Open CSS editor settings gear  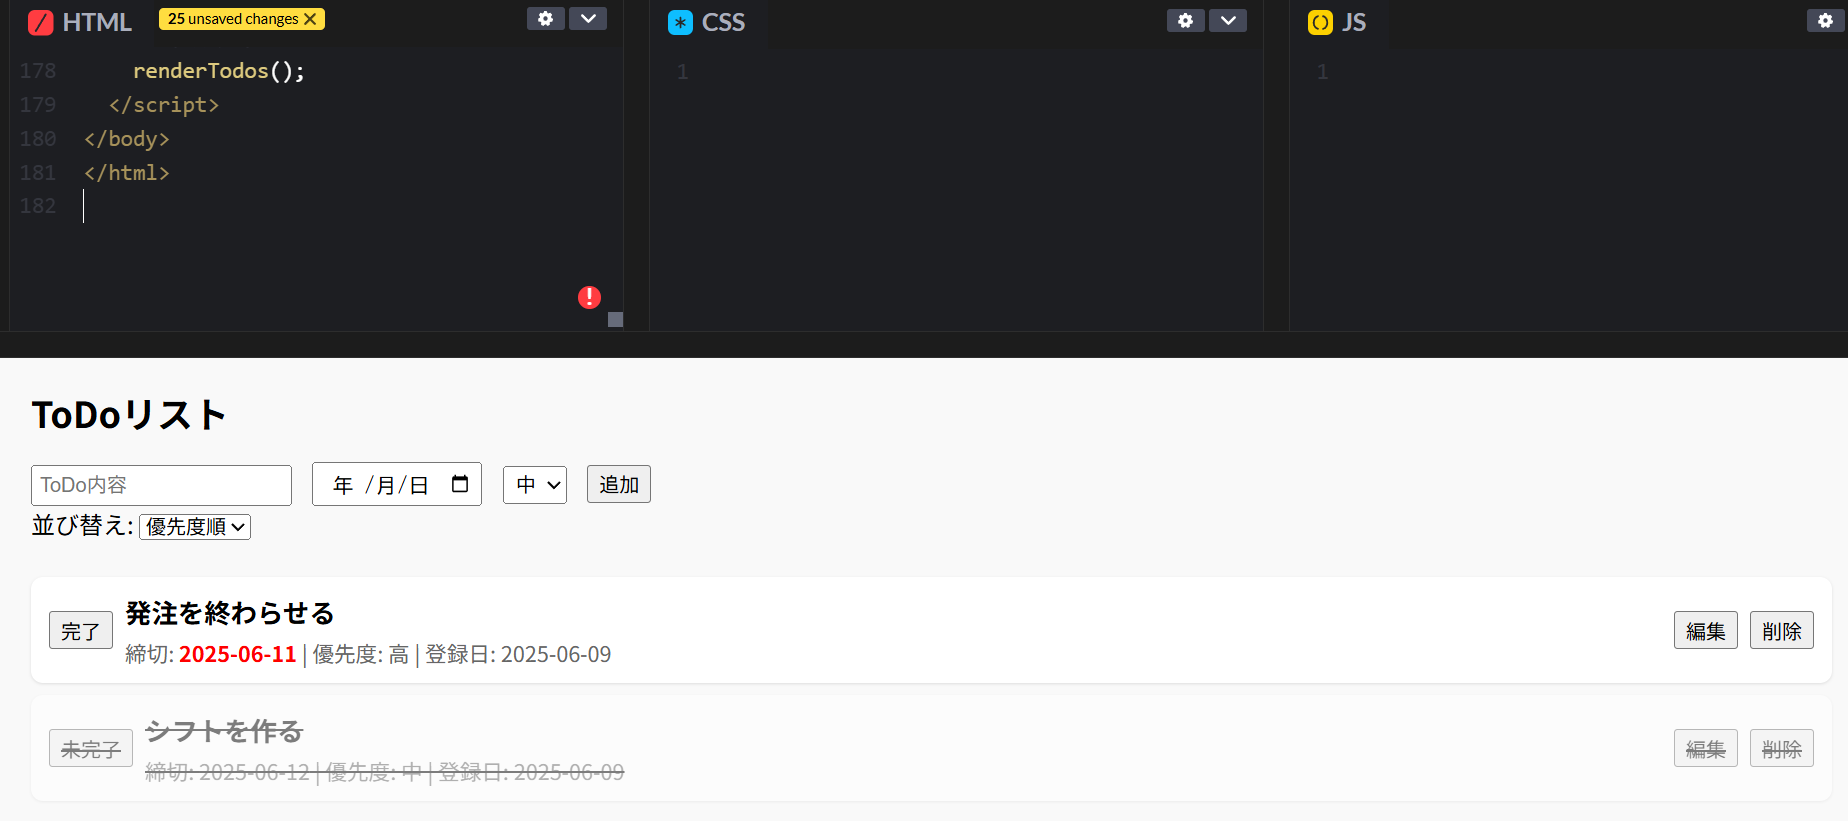[x=1185, y=20]
